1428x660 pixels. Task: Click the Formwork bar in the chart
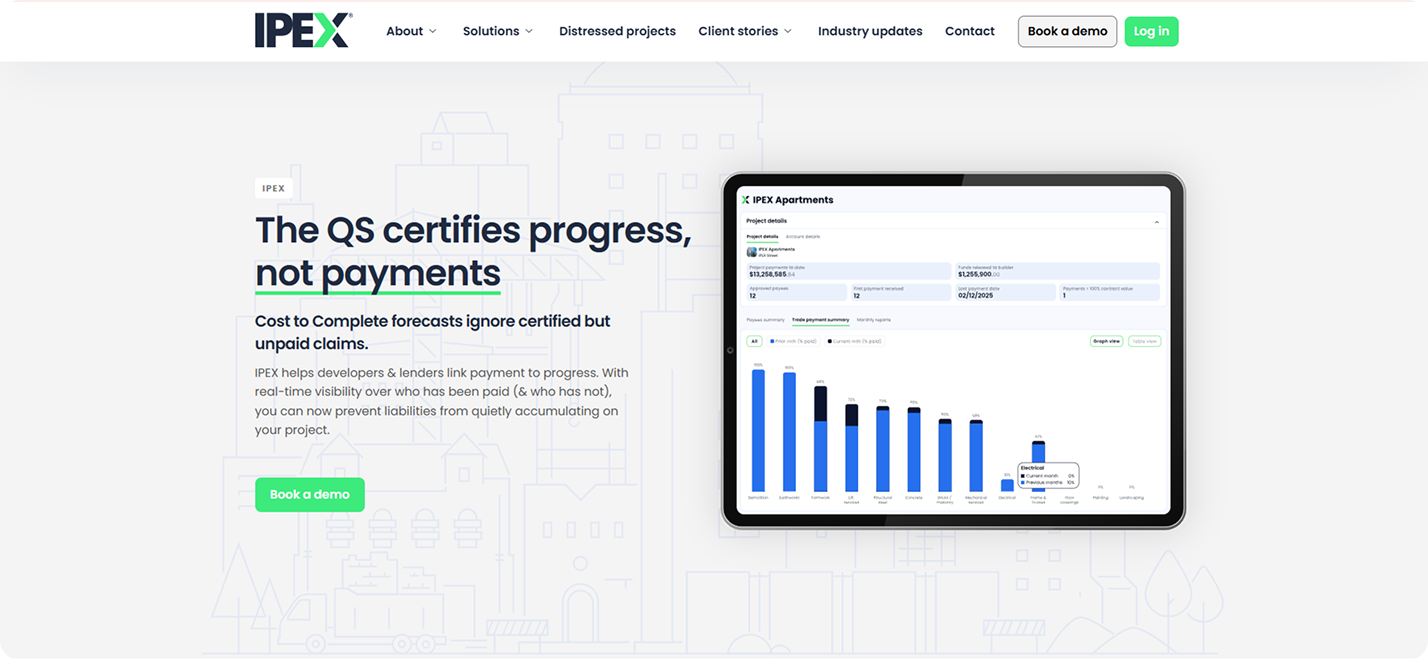(x=820, y=439)
